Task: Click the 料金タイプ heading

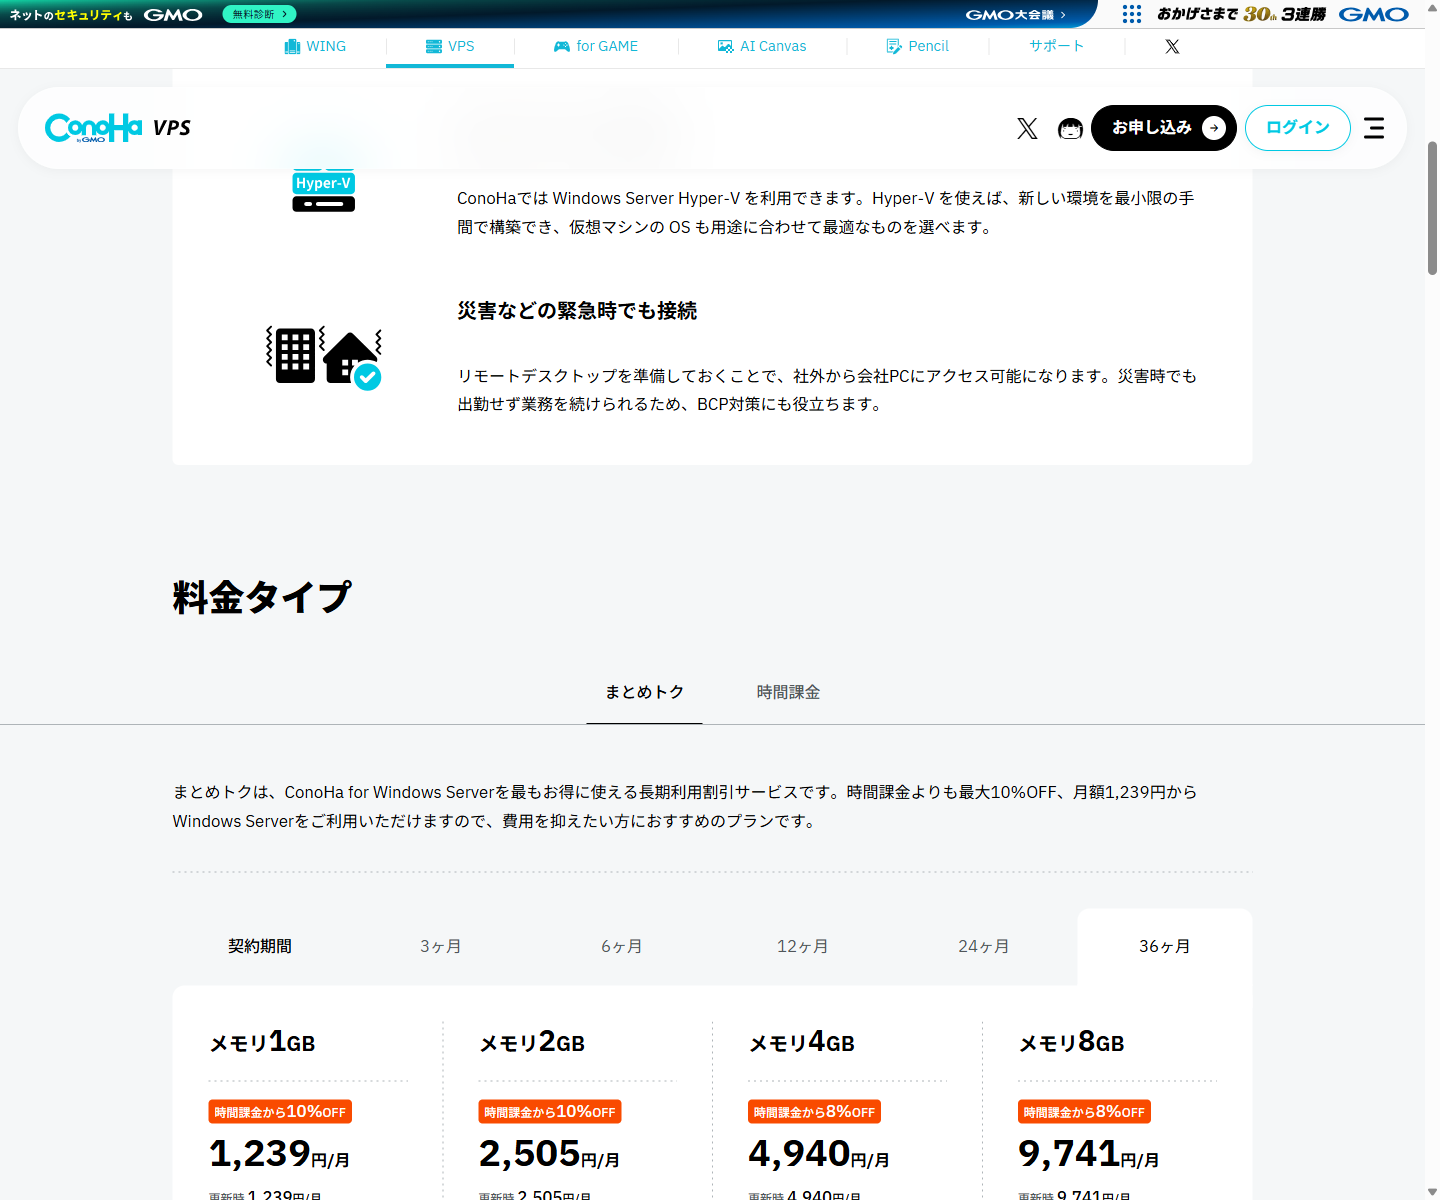Action: click(x=262, y=597)
